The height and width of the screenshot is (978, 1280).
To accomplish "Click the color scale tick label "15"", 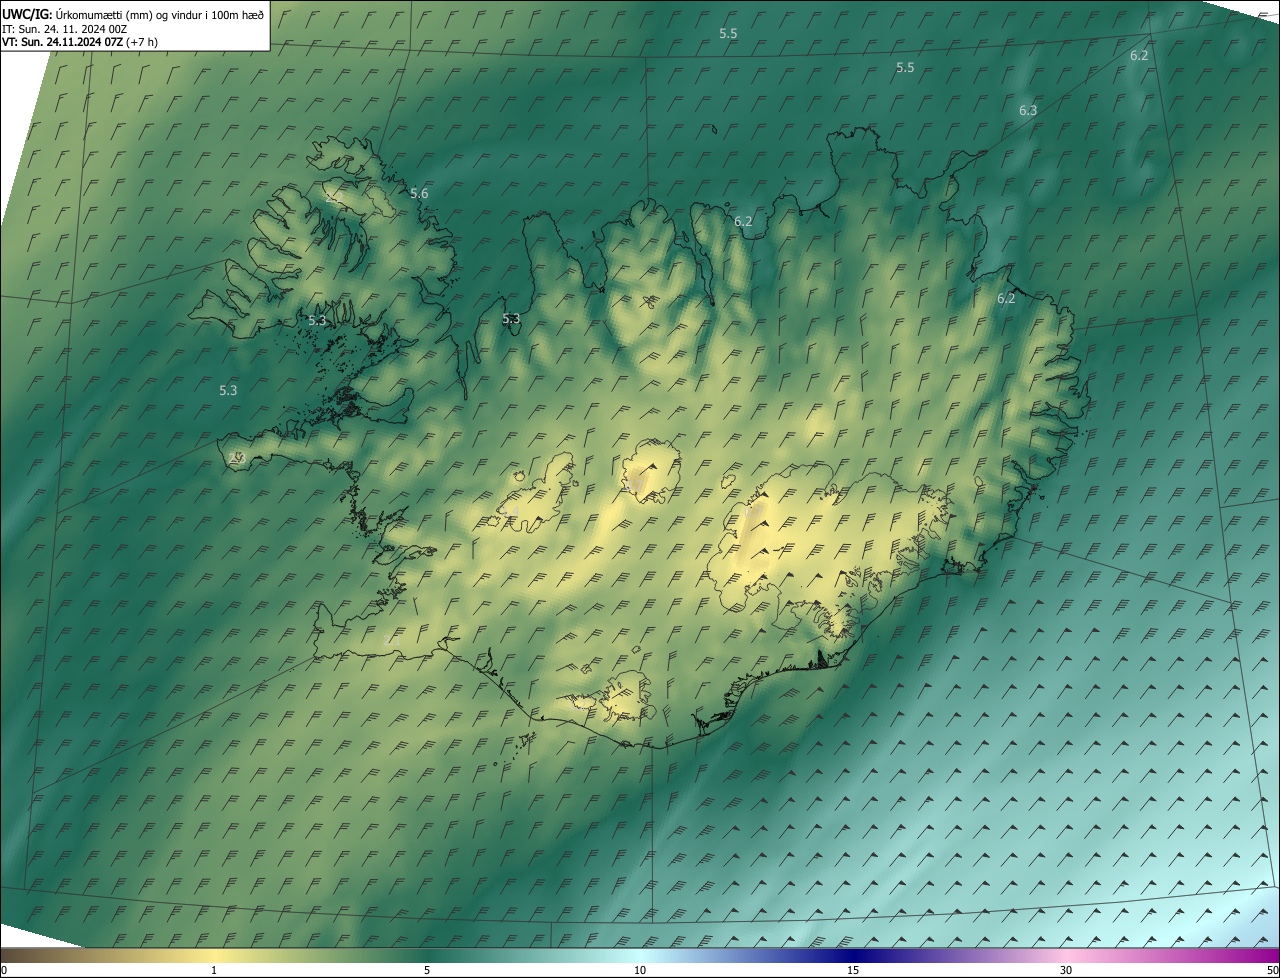I will pos(853,970).
